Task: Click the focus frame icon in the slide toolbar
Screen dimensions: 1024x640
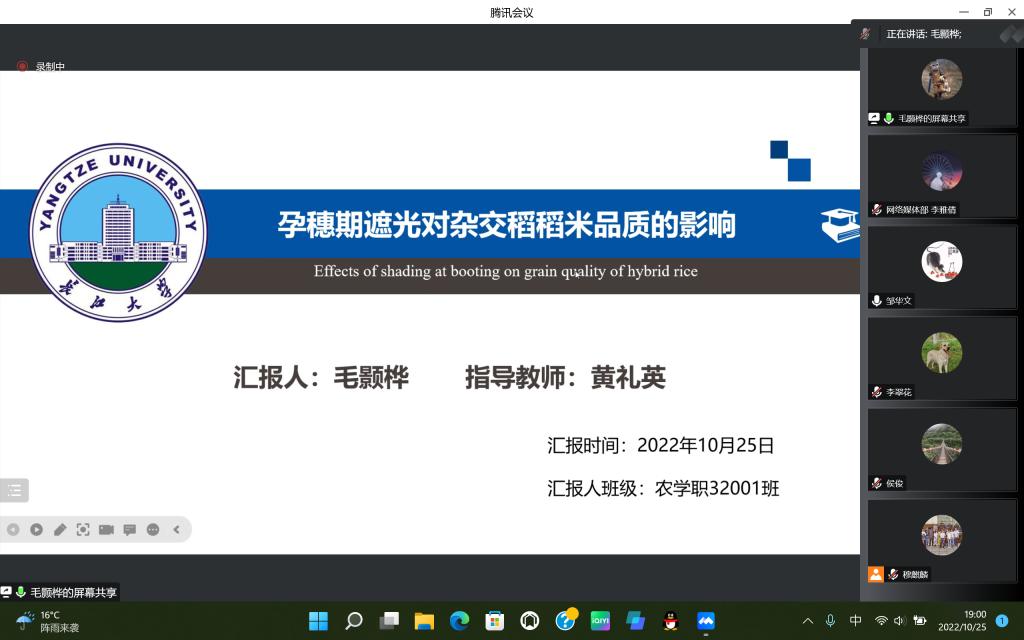Action: coord(83,530)
